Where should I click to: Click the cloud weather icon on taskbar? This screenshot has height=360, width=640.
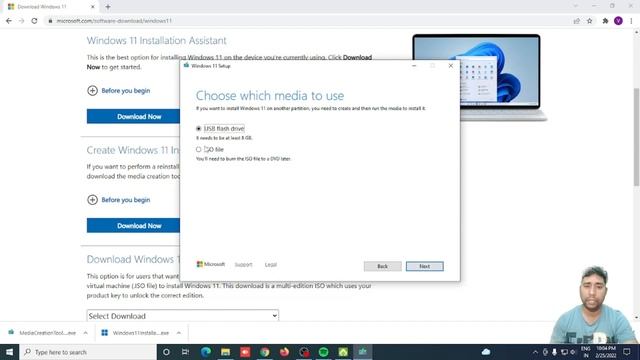(486, 352)
